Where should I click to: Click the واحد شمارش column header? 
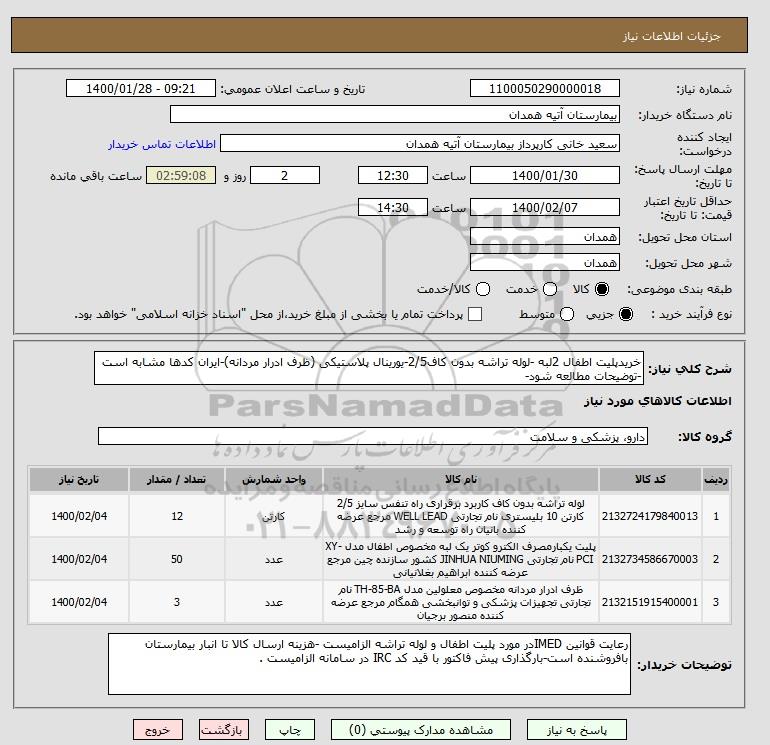pyautogui.click(x=274, y=479)
